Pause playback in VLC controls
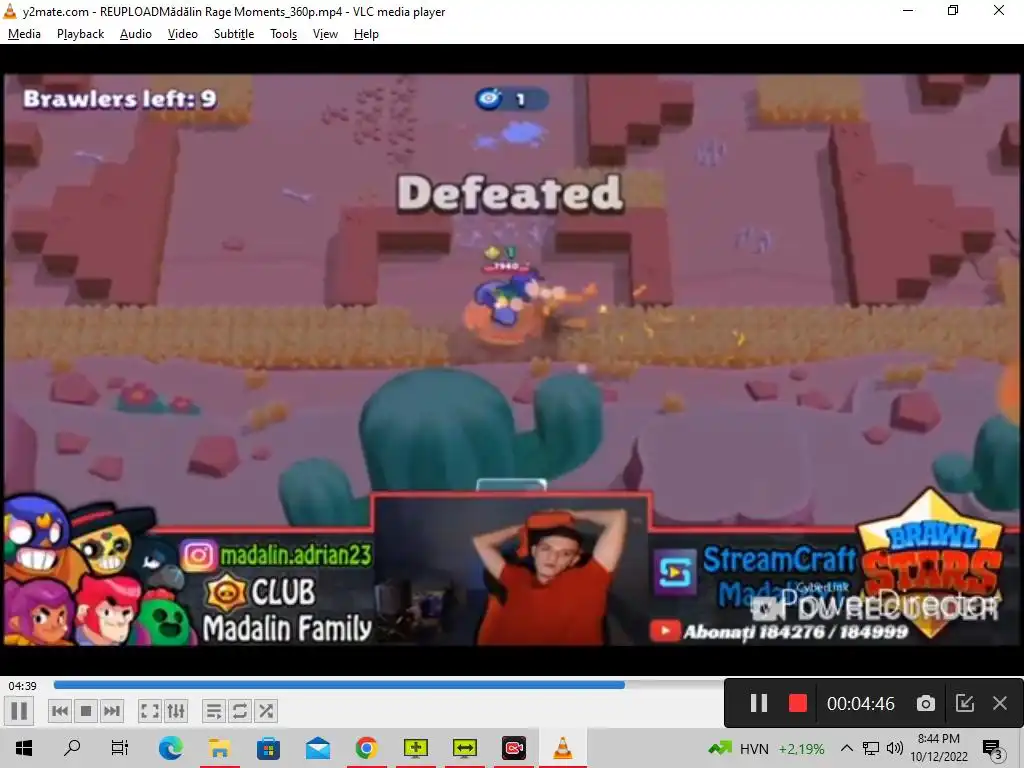Image resolution: width=1024 pixels, height=768 pixels. coord(19,711)
